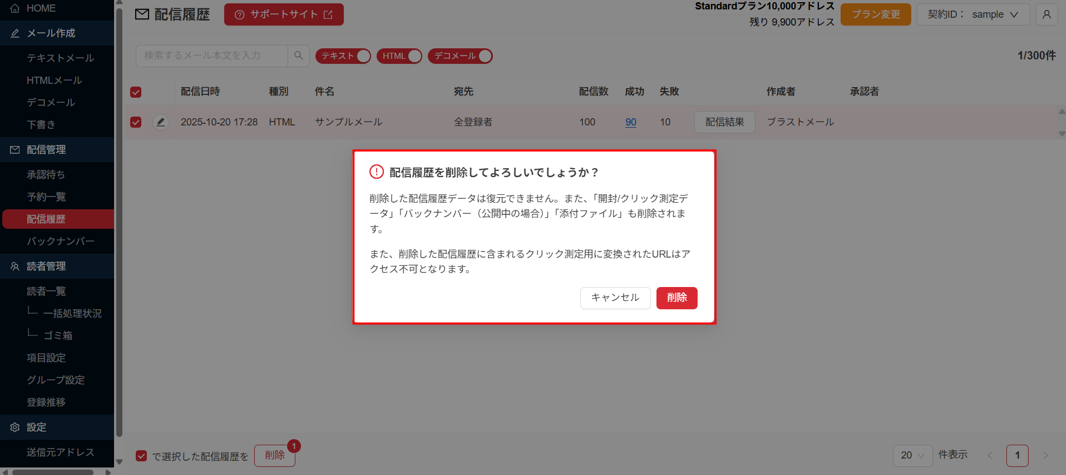Open バックナンバー in the sidebar
This screenshot has width=1066, height=475.
tap(60, 241)
